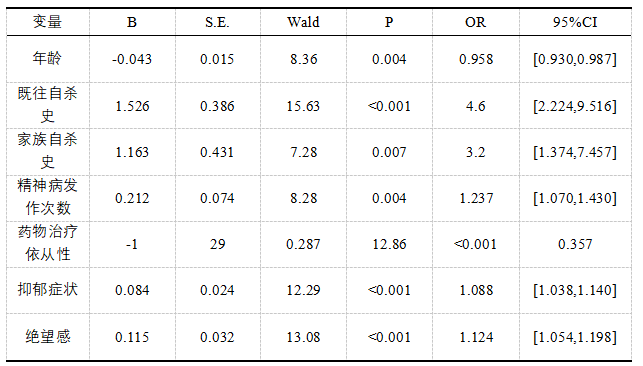Select the OR column header
The image size is (643, 366).
coord(475,22)
